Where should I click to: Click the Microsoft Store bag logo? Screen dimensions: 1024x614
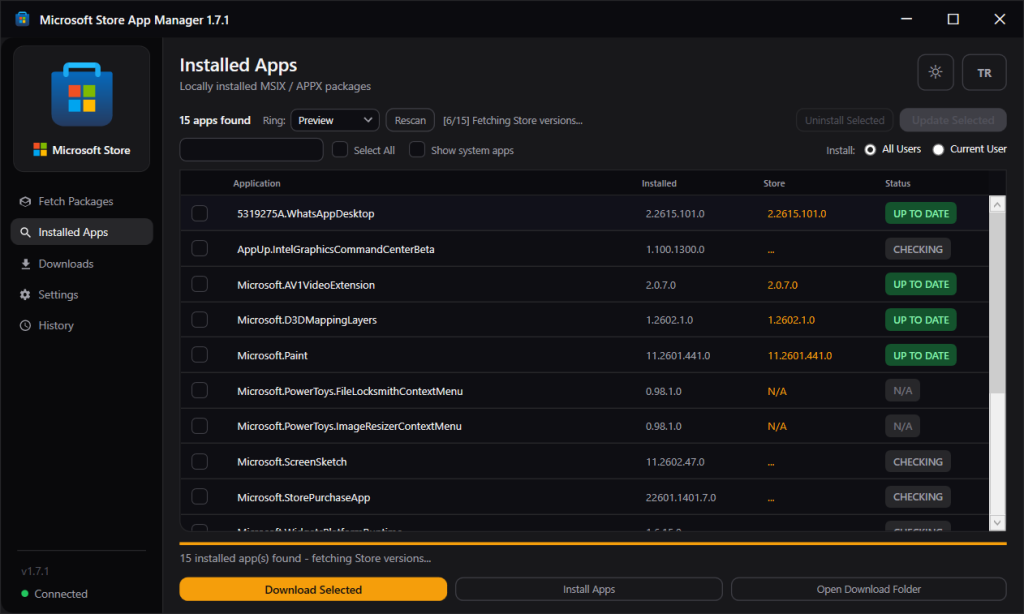pos(82,94)
